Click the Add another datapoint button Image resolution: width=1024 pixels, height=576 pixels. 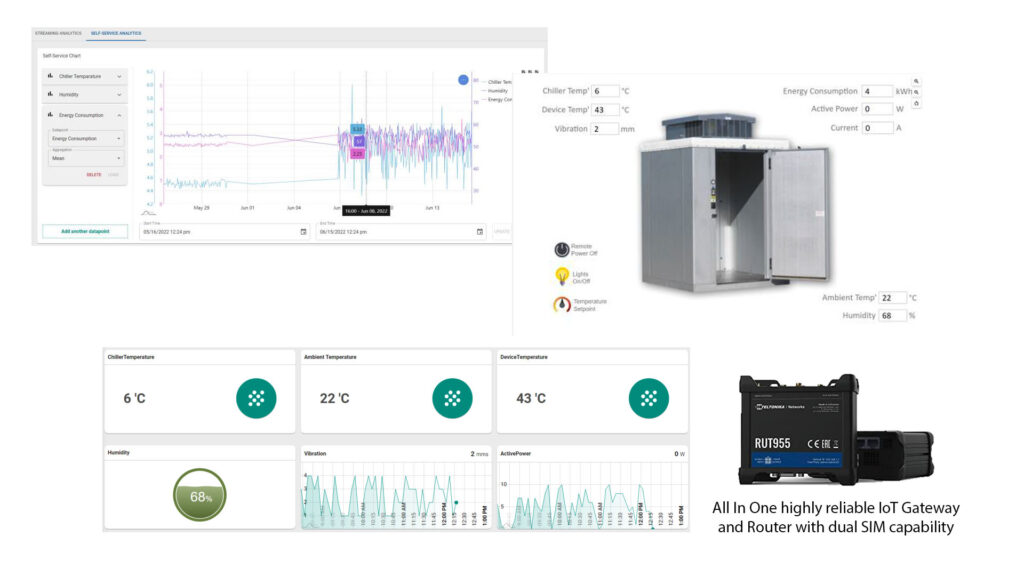pos(85,231)
